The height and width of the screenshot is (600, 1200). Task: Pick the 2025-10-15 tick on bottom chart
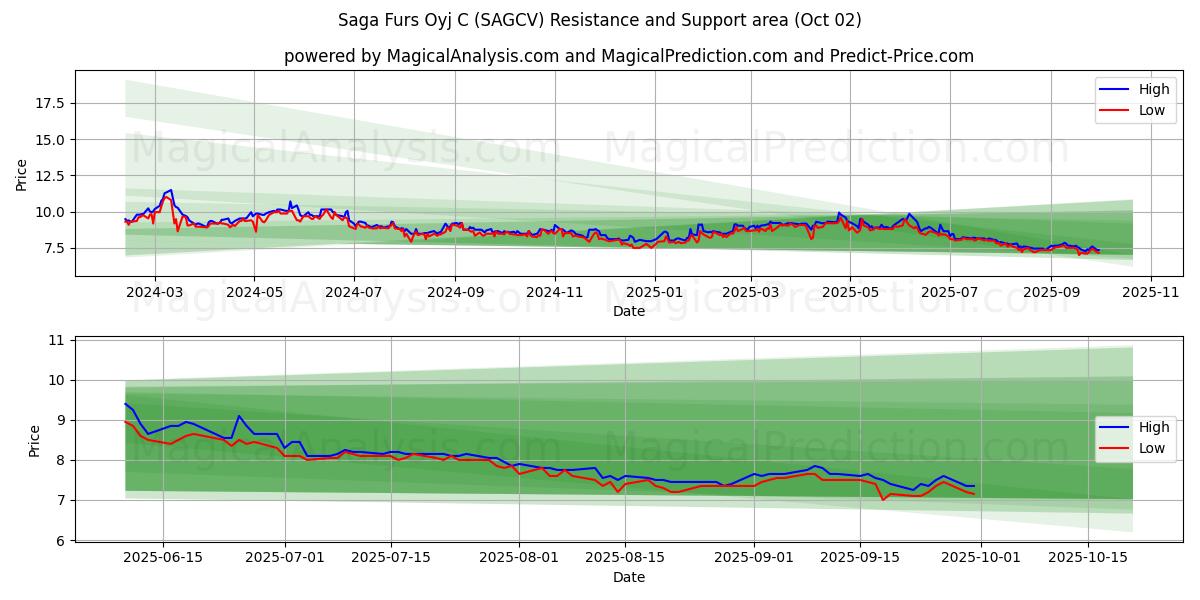(x=1086, y=557)
